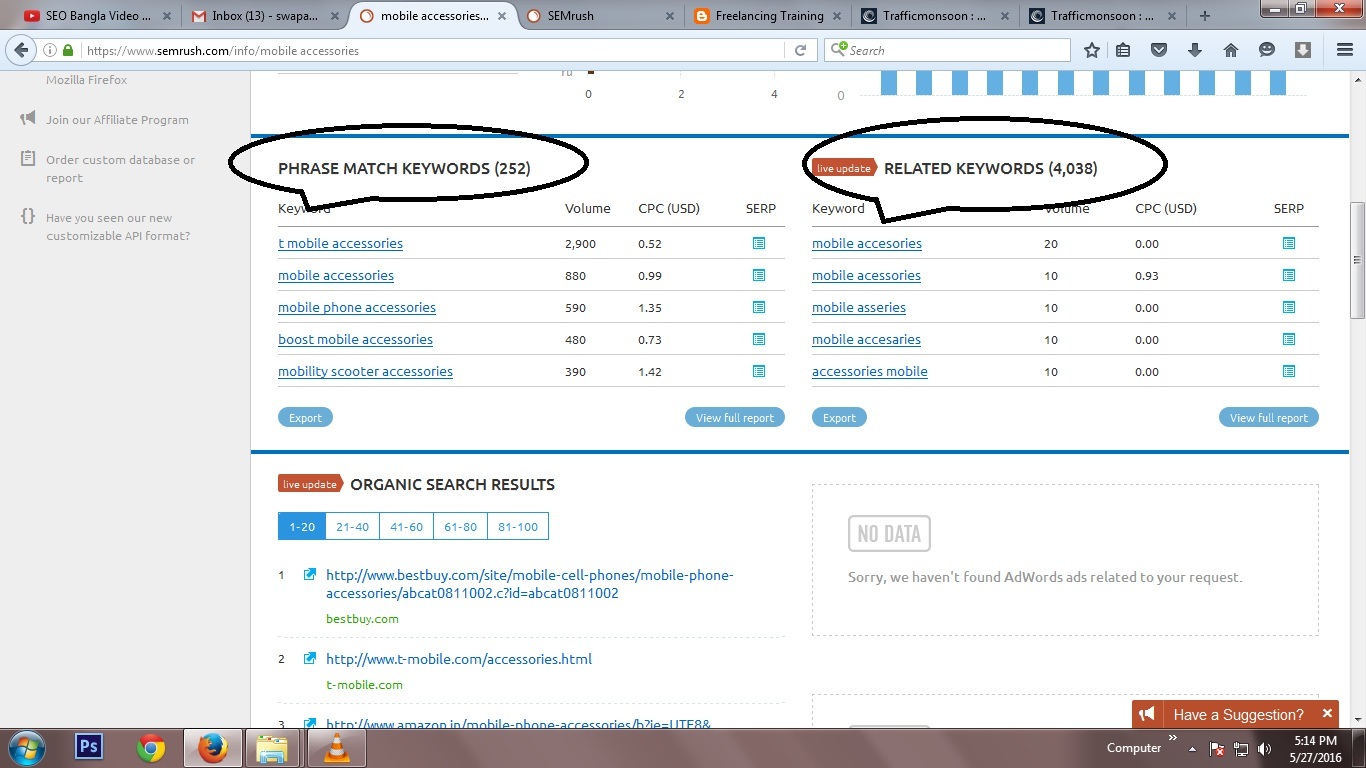
Task: Click the Firefox back arrow button
Action: coord(21,50)
